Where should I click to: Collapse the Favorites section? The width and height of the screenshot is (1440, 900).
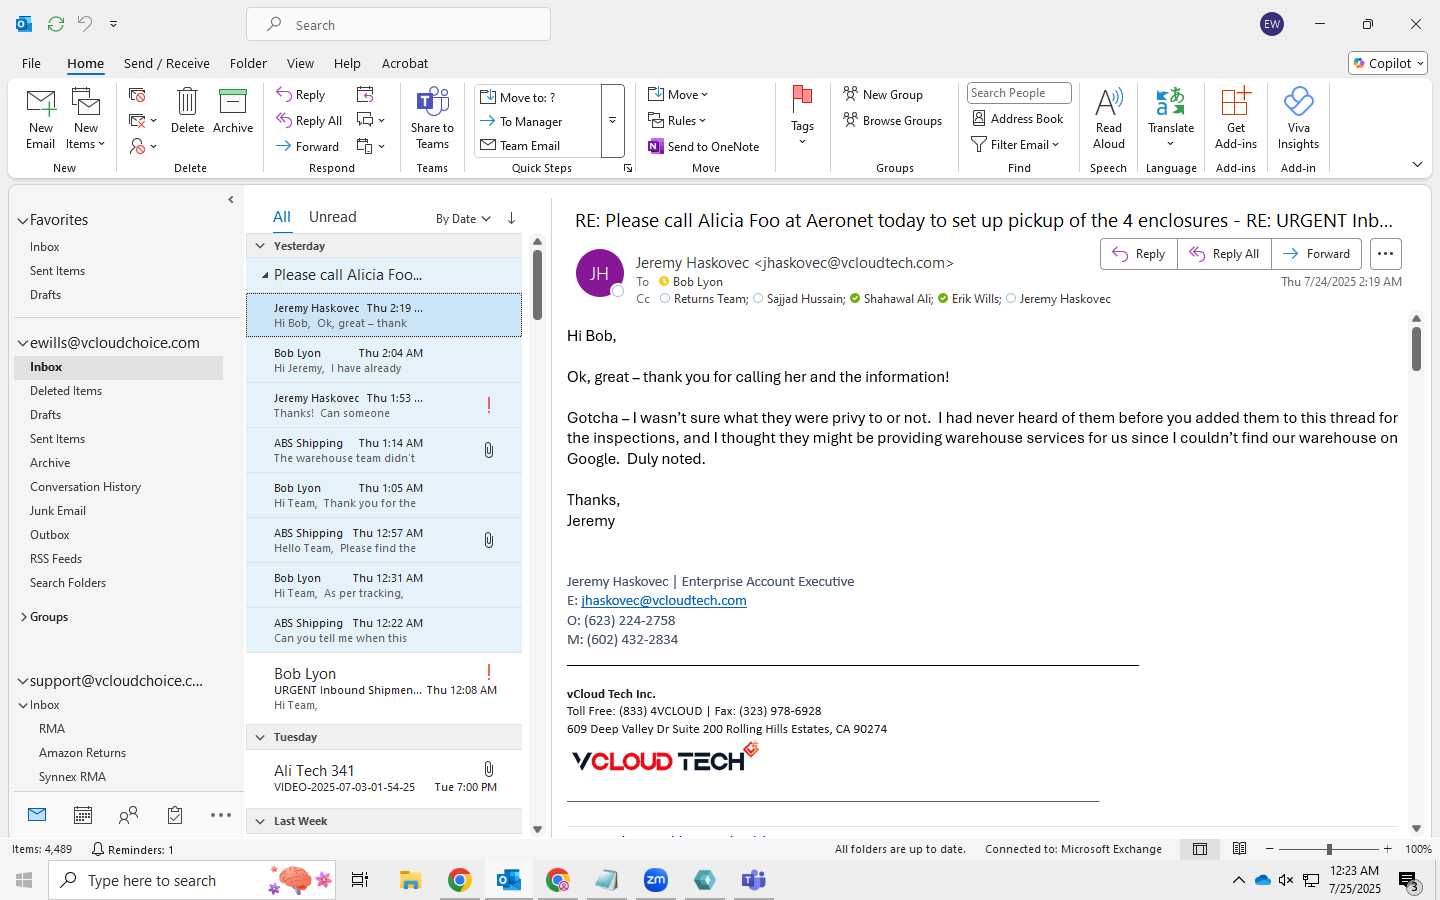pyautogui.click(x=22, y=220)
